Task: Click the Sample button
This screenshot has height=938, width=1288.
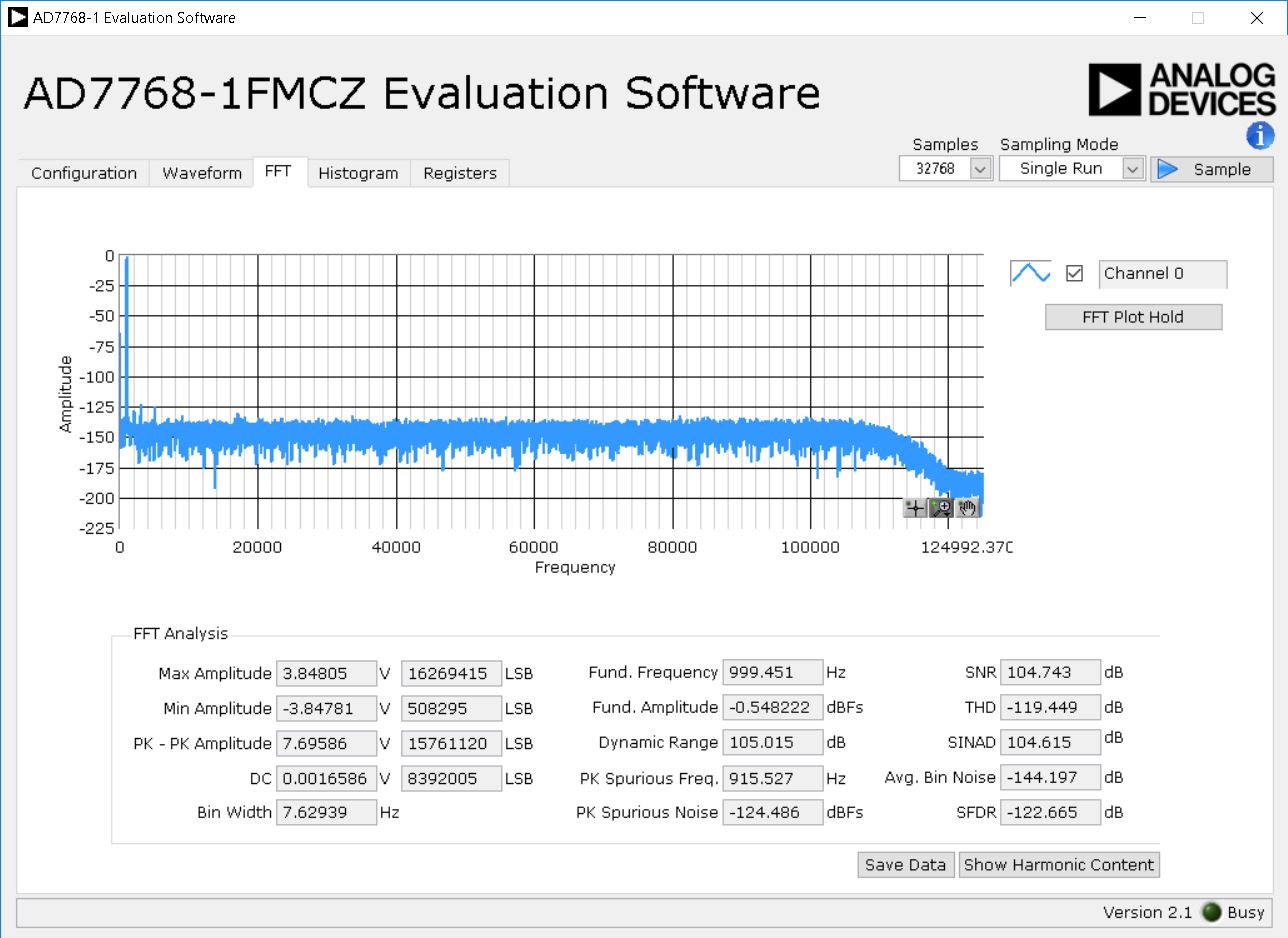Action: [1212, 169]
